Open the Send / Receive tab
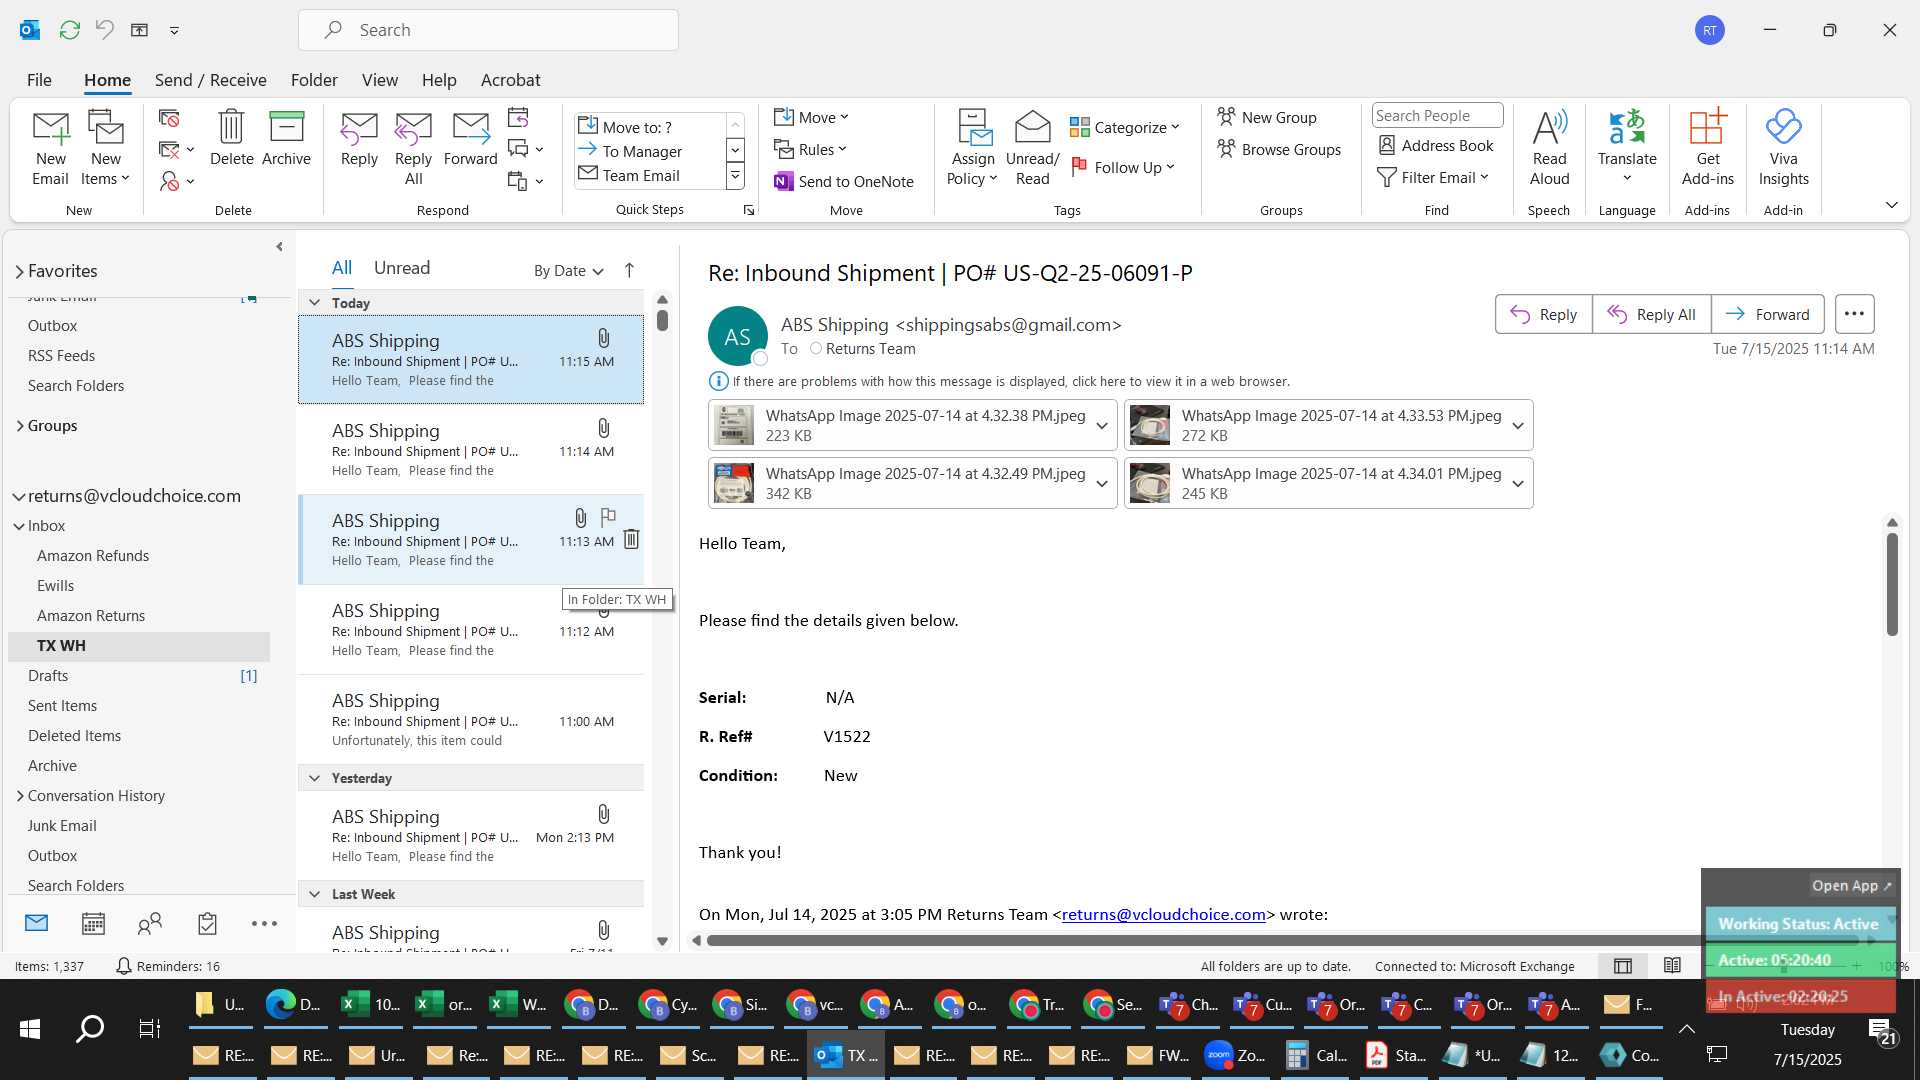The image size is (1920, 1080). pyautogui.click(x=210, y=80)
